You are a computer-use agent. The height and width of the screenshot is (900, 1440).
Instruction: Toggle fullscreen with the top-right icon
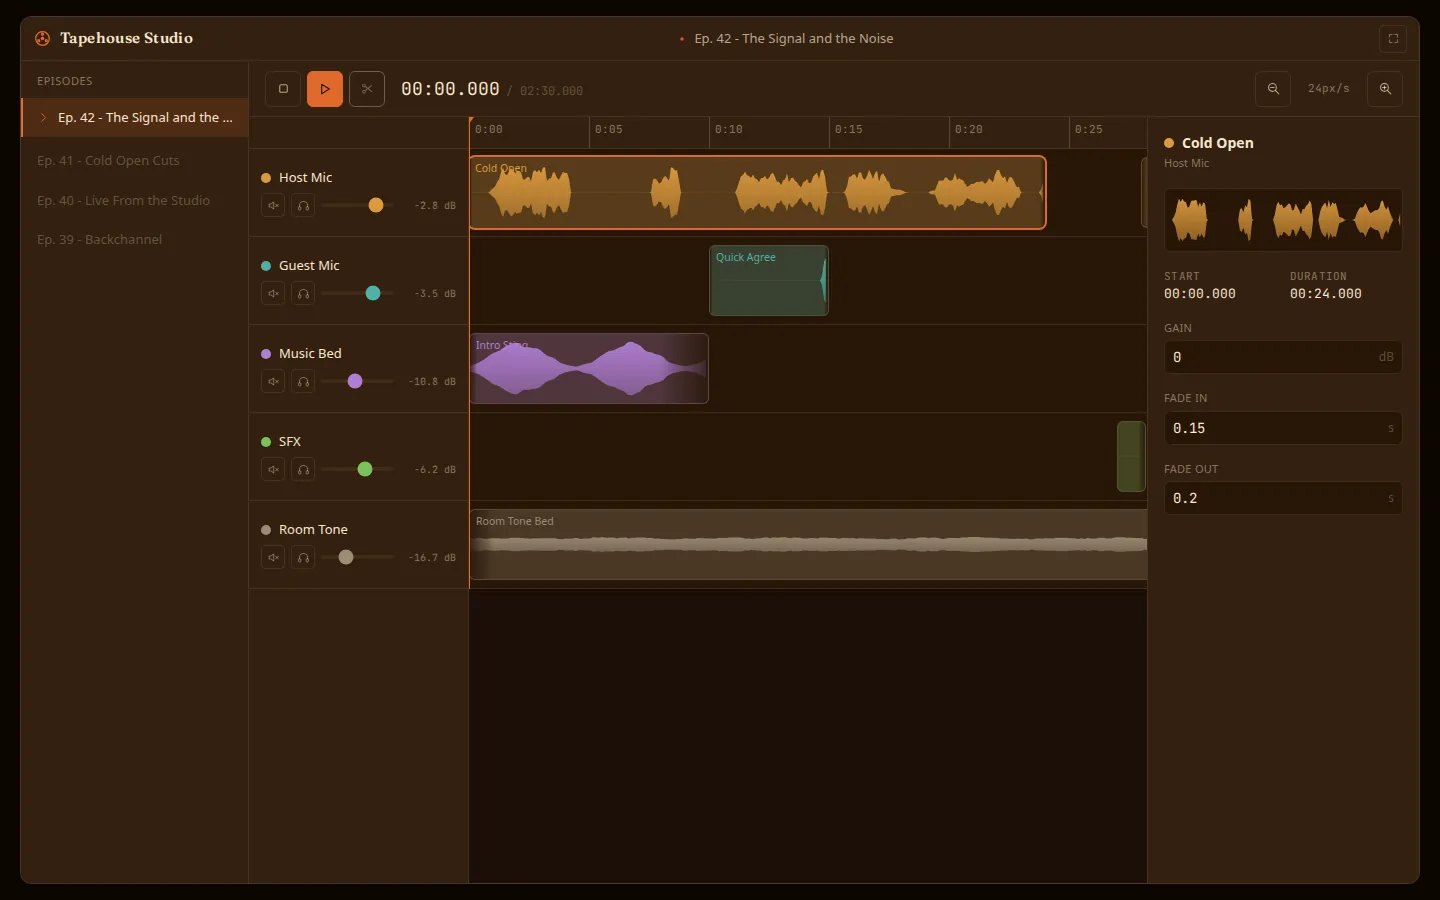pyautogui.click(x=1393, y=39)
